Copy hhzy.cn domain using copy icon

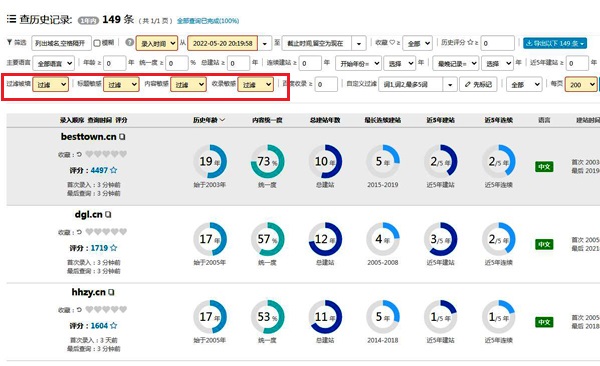(x=111, y=292)
